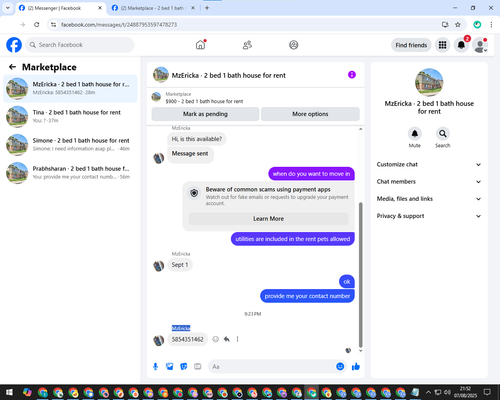Click the chat vertical scrollbar thumb
Screen dimensions: 500x400
(360, 275)
